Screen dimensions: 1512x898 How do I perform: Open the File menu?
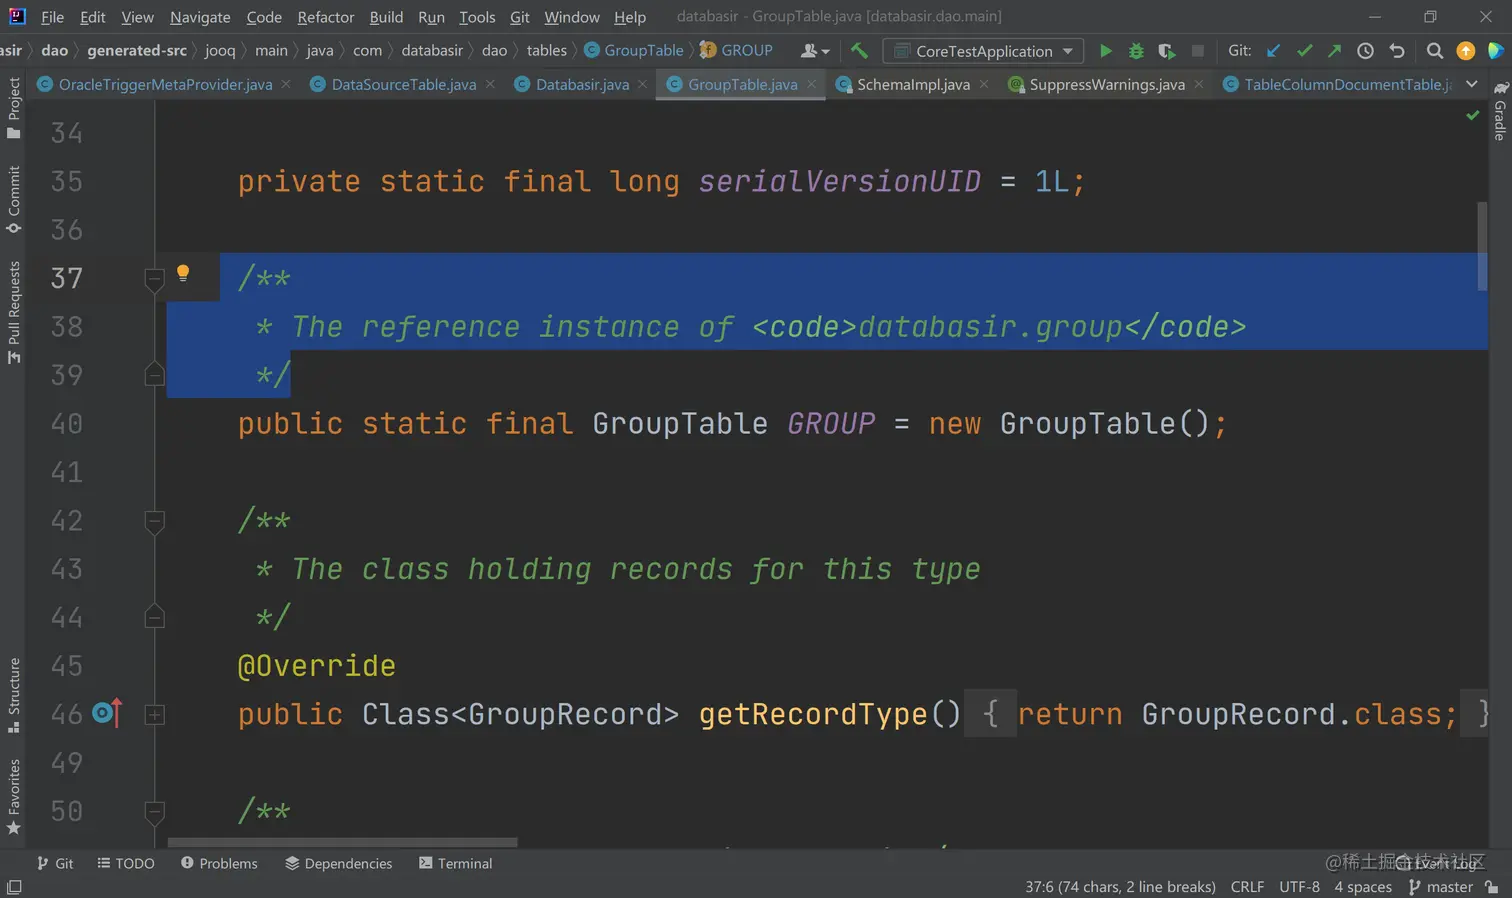[x=52, y=17]
